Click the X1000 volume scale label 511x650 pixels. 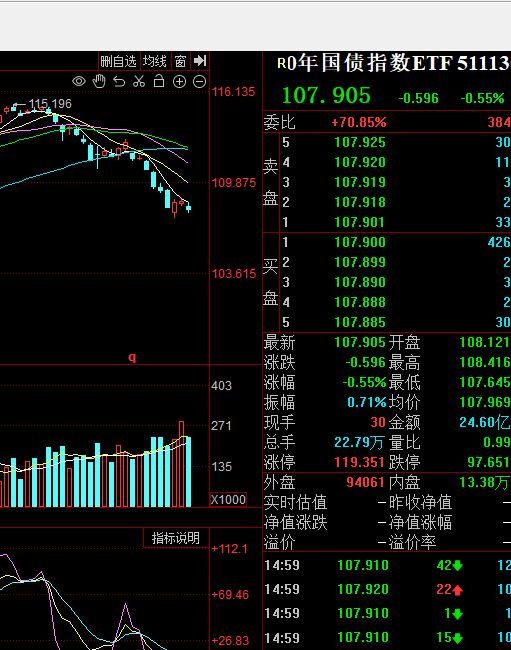(228, 500)
